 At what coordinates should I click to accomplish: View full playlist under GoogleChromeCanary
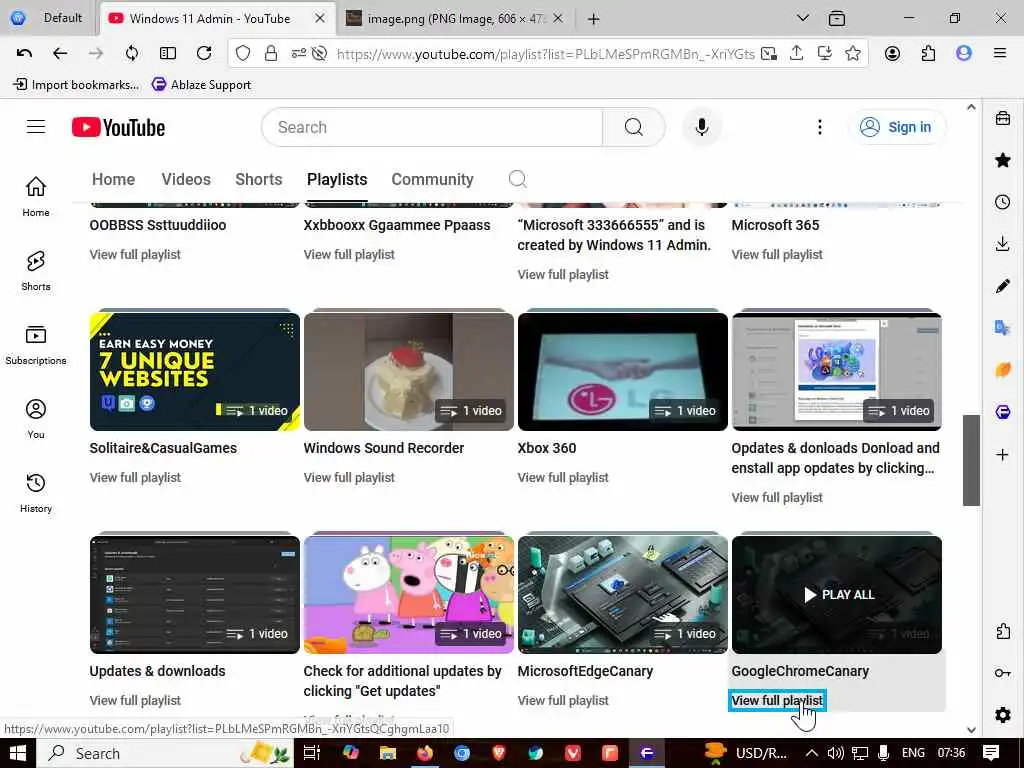coord(777,701)
